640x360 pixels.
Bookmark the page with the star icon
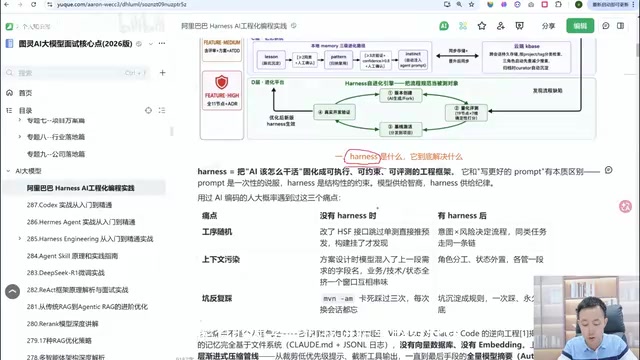471,4
